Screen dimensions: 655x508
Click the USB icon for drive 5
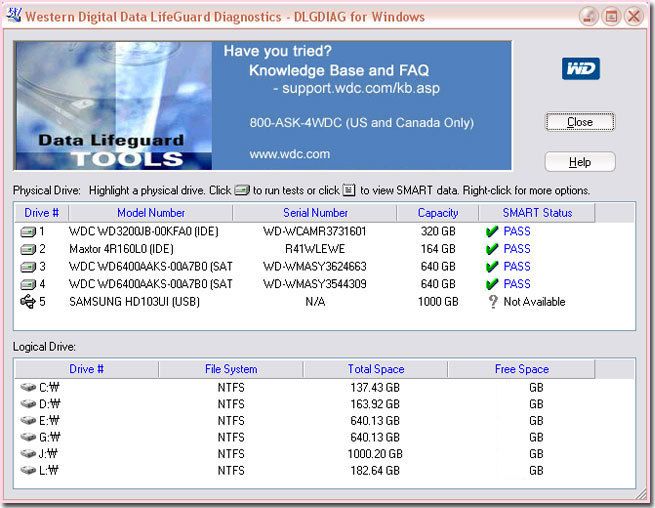(x=28, y=302)
